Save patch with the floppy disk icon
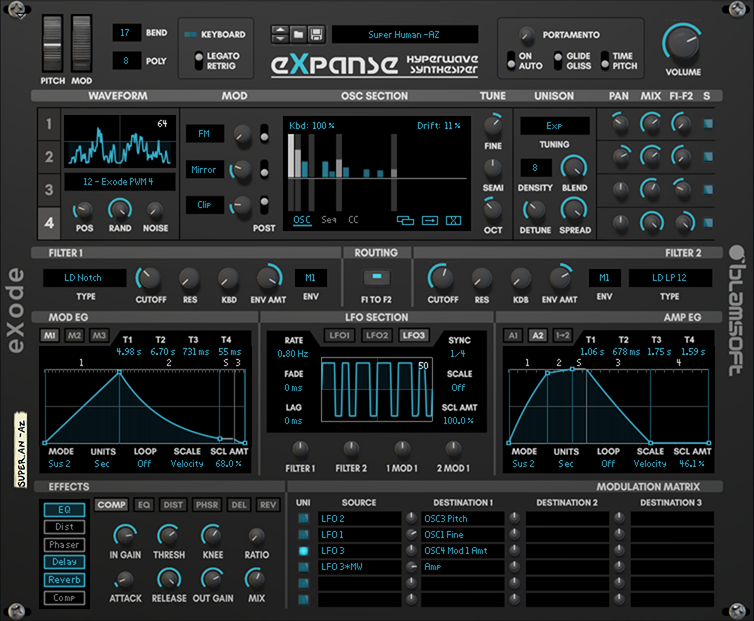The width and height of the screenshot is (754, 621). pos(316,35)
